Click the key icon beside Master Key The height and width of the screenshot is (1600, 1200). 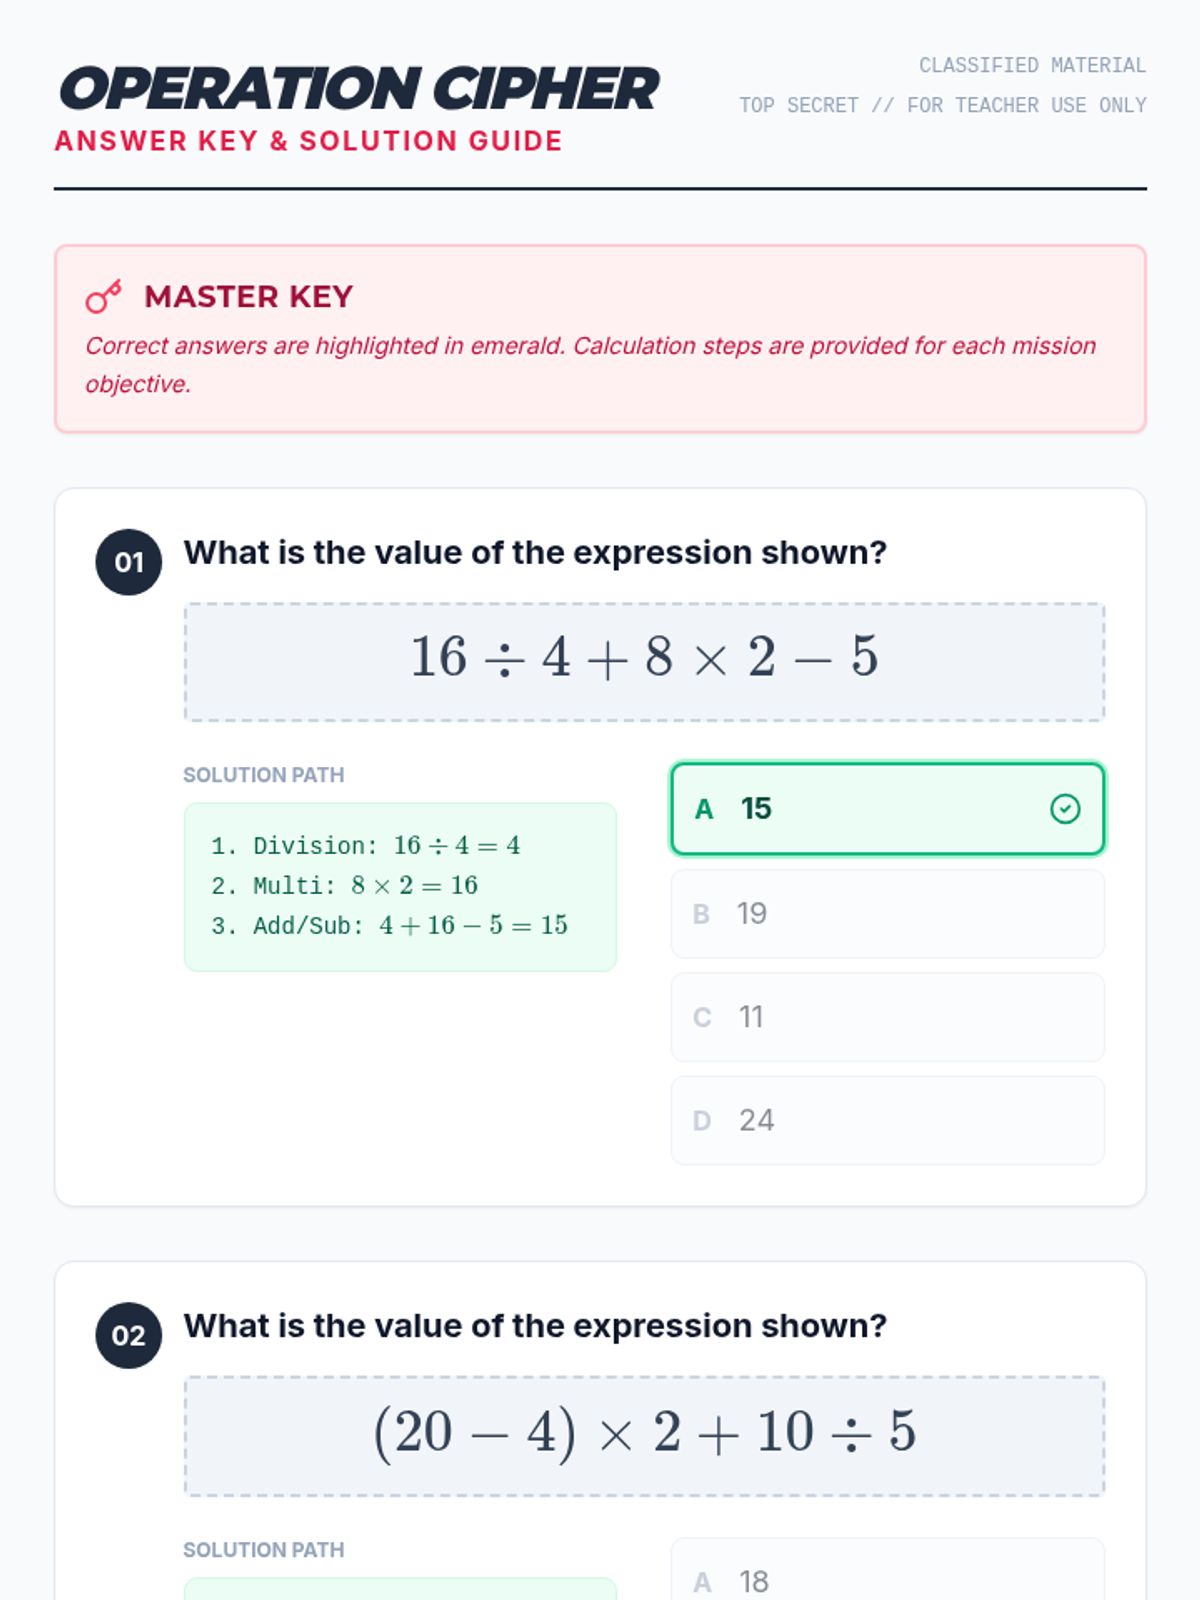103,296
